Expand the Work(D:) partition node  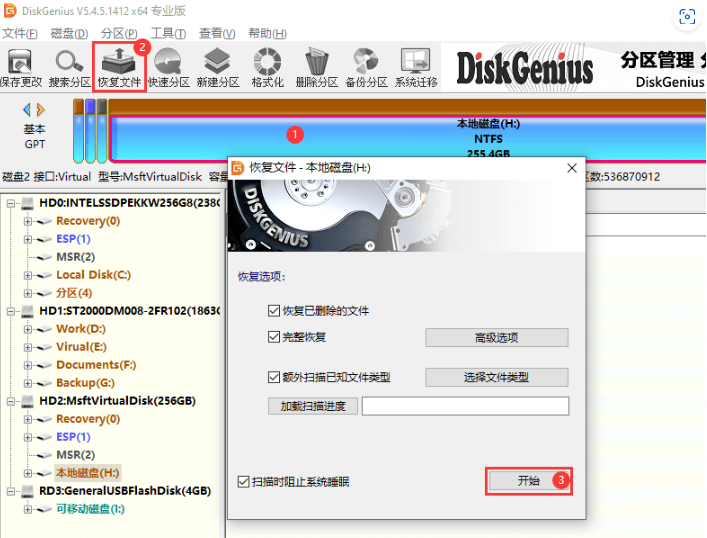click(28, 329)
